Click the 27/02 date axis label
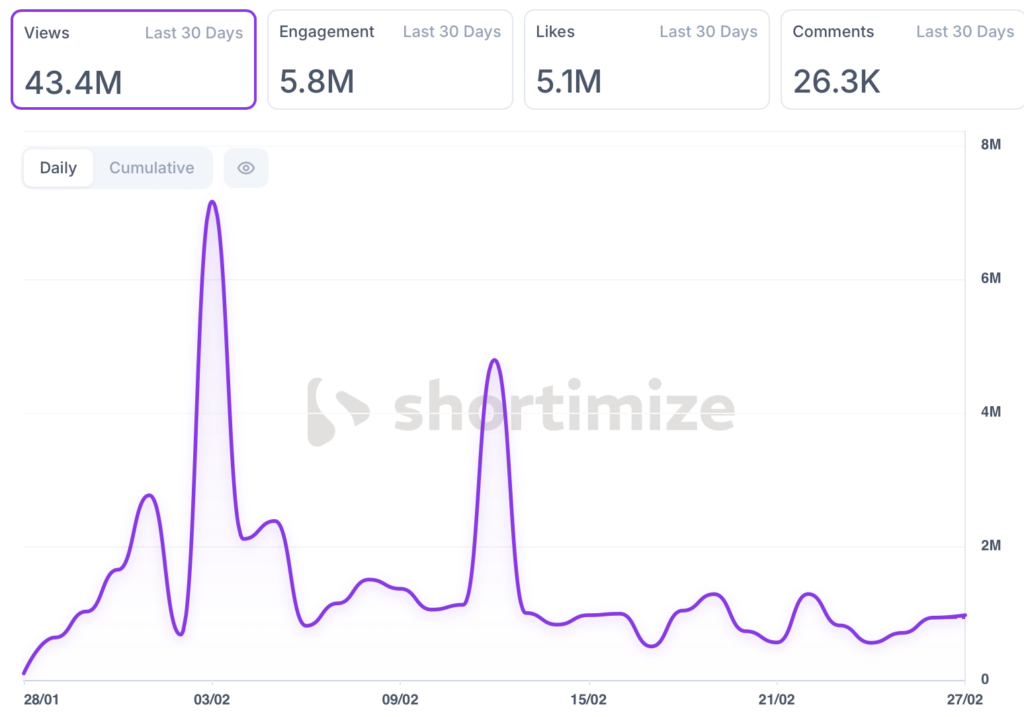This screenshot has width=1024, height=717. click(963, 699)
